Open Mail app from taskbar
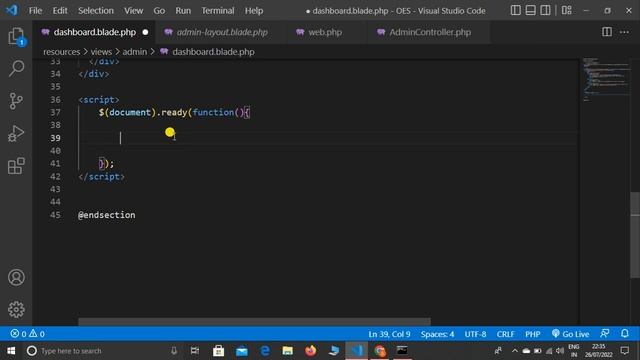The width and height of the screenshot is (640, 360). pyautogui.click(x=242, y=351)
